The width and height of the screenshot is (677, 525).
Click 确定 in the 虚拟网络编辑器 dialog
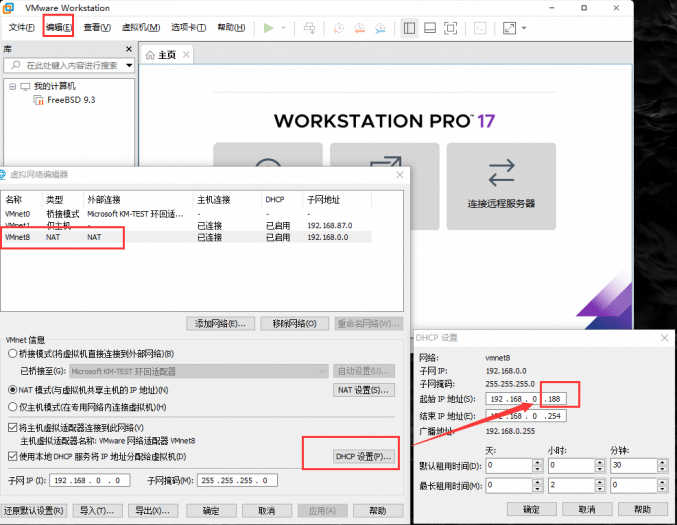tap(211, 511)
